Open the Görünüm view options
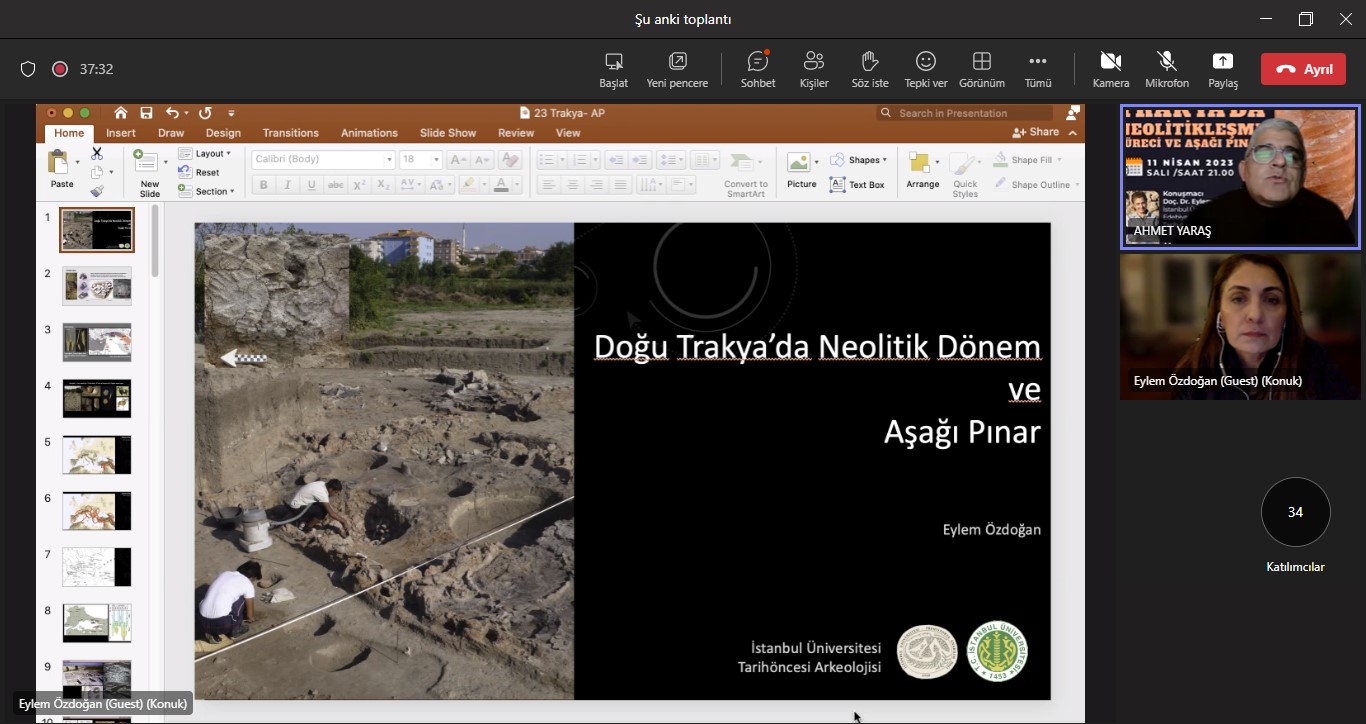Screen dimensions: 1366x724 (x=982, y=69)
